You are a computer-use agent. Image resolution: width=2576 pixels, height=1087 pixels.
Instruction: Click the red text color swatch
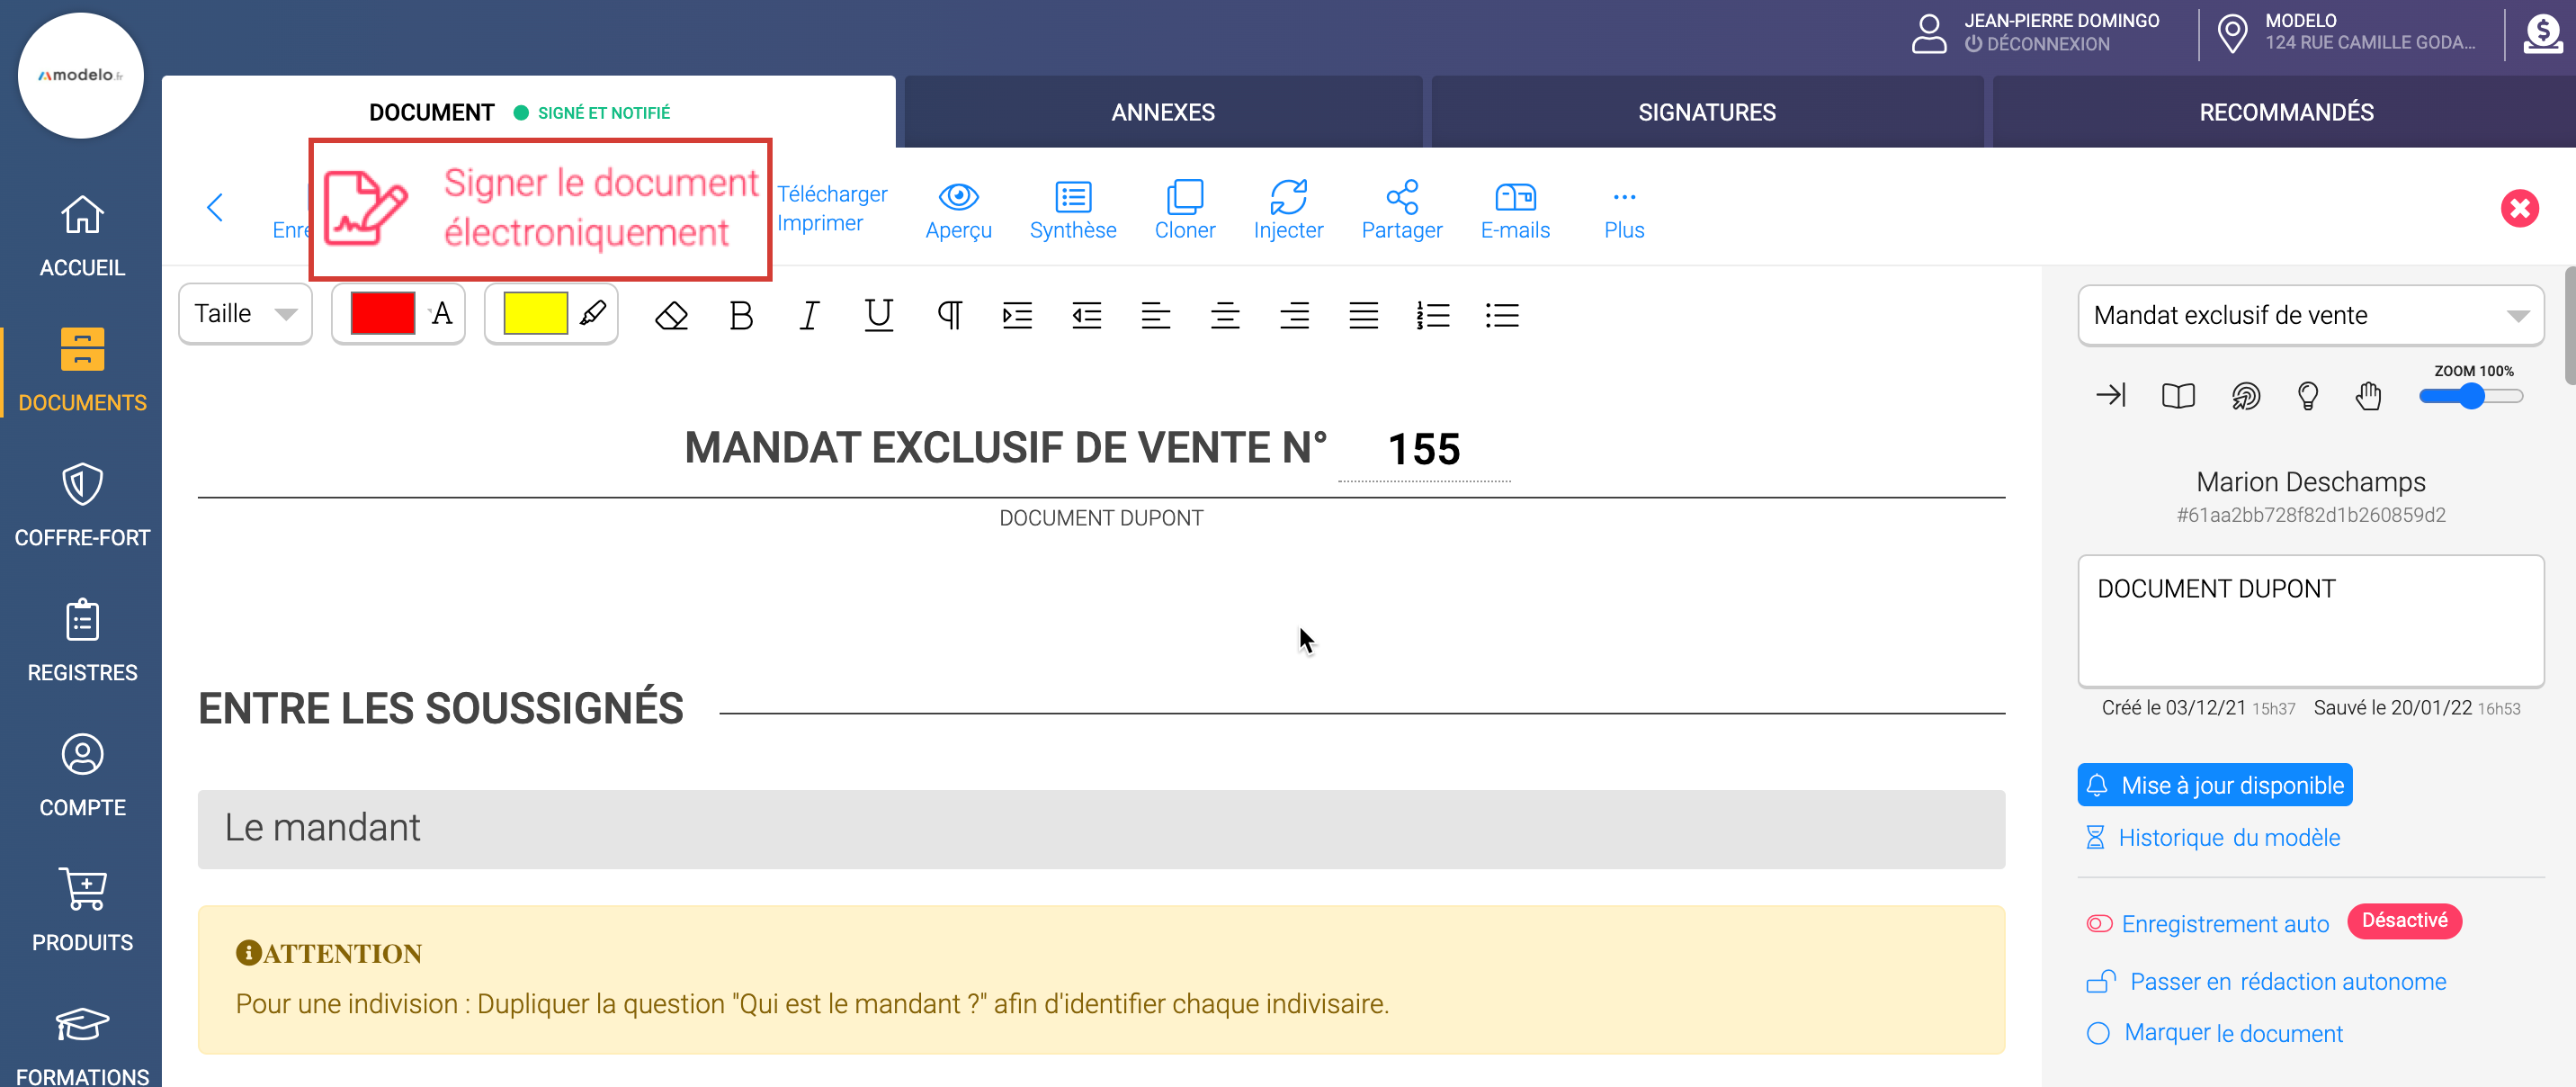point(382,314)
